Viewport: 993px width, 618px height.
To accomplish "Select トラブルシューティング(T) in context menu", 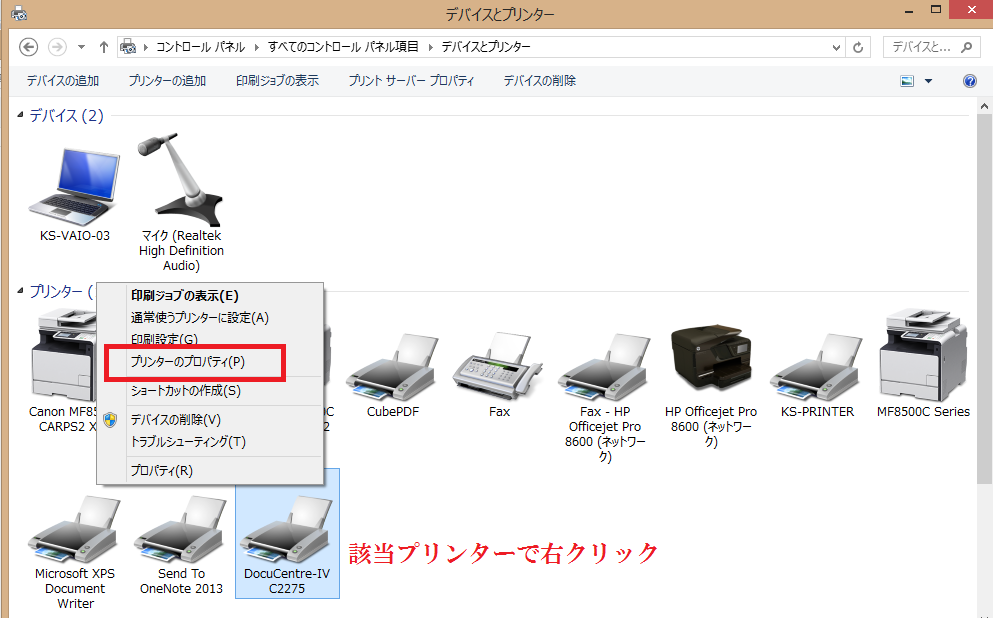I will coord(188,441).
